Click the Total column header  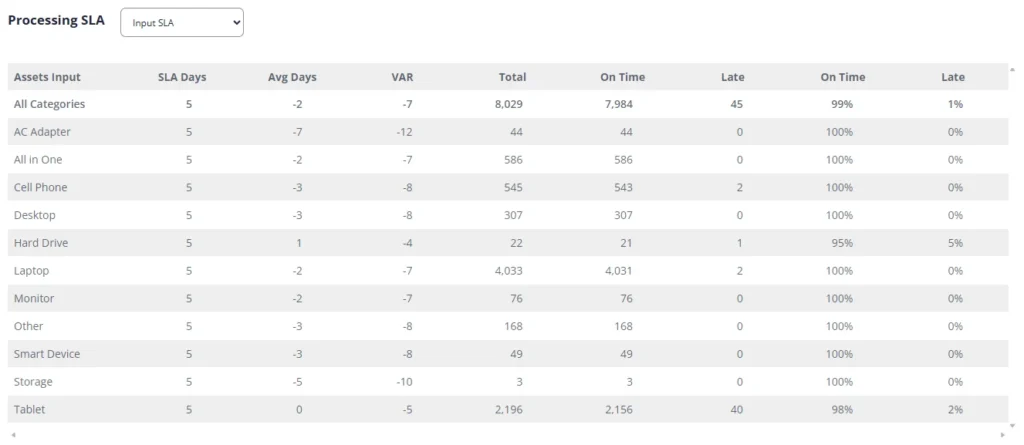(x=513, y=77)
